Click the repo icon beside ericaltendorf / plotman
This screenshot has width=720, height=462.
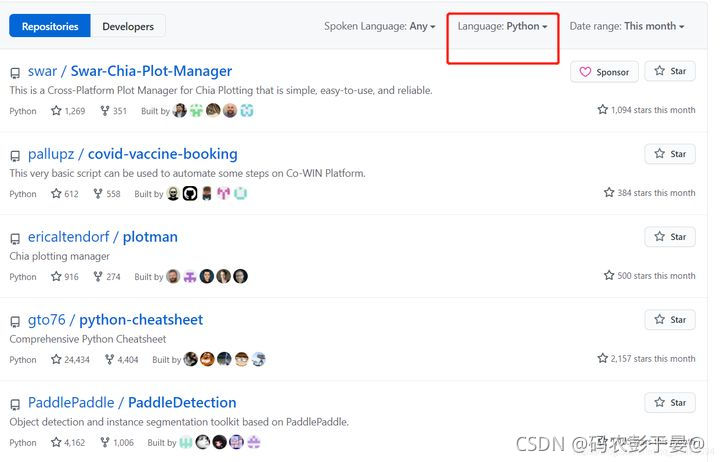[15, 238]
